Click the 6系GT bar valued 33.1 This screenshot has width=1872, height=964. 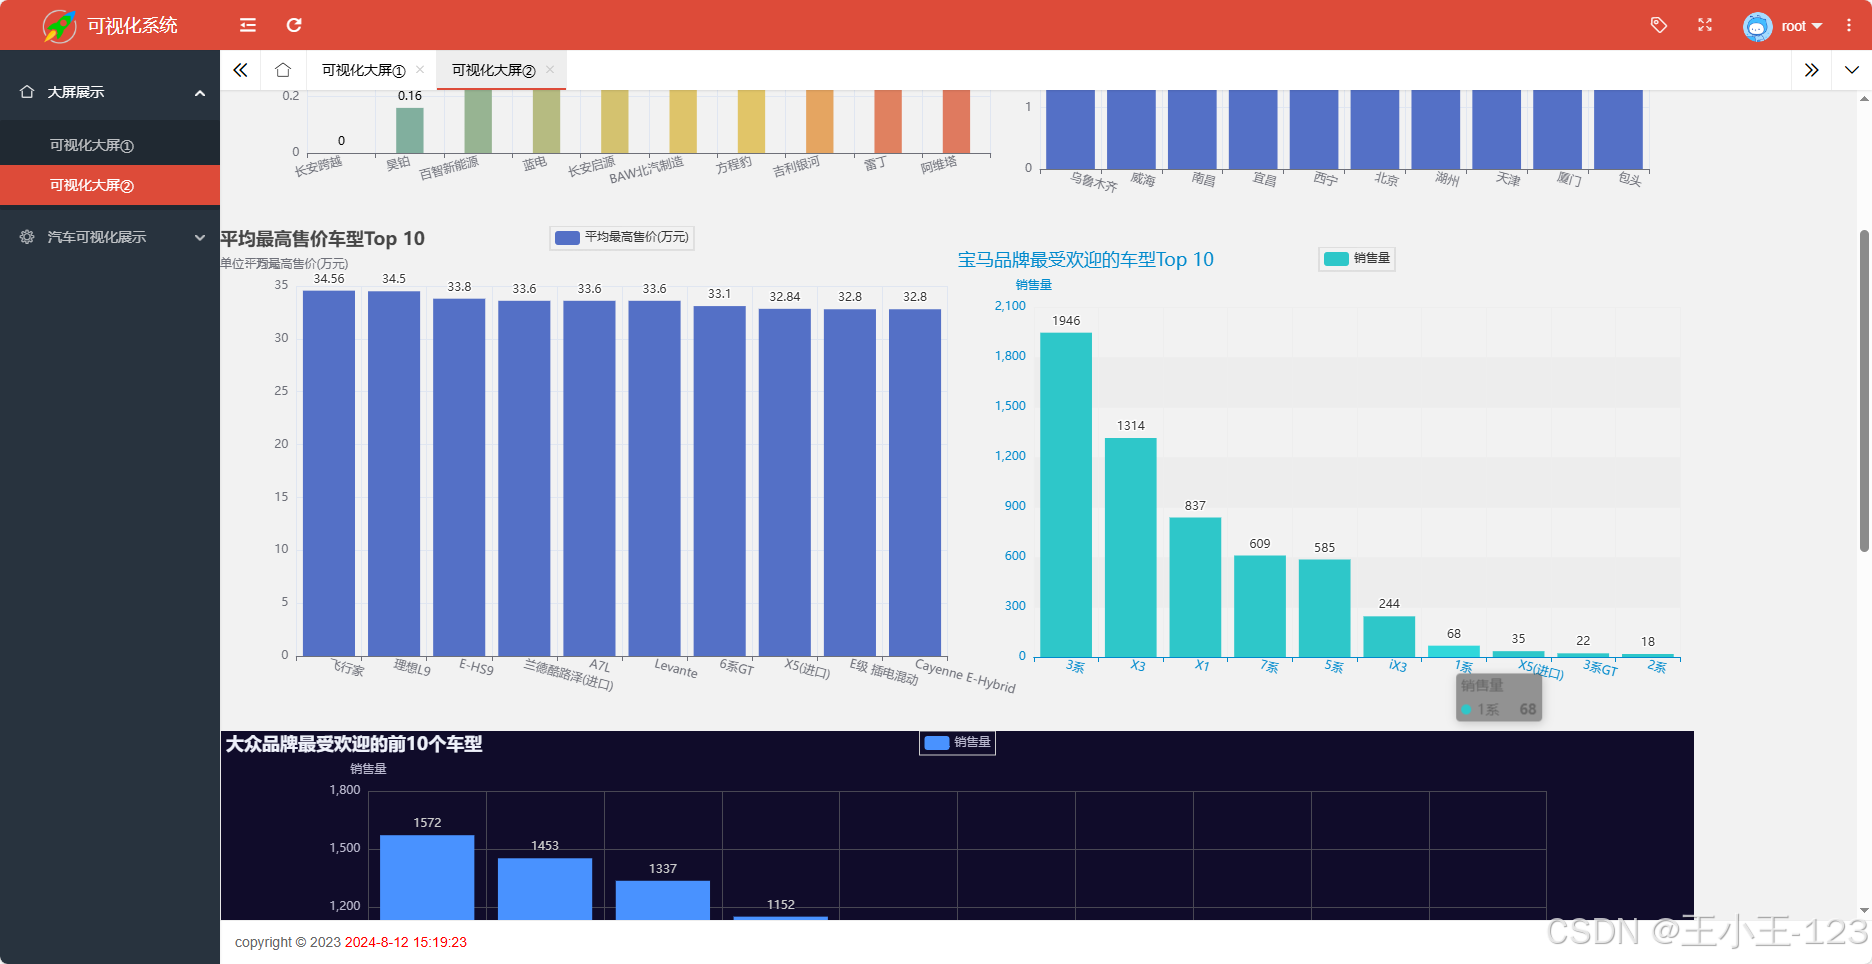click(x=720, y=481)
